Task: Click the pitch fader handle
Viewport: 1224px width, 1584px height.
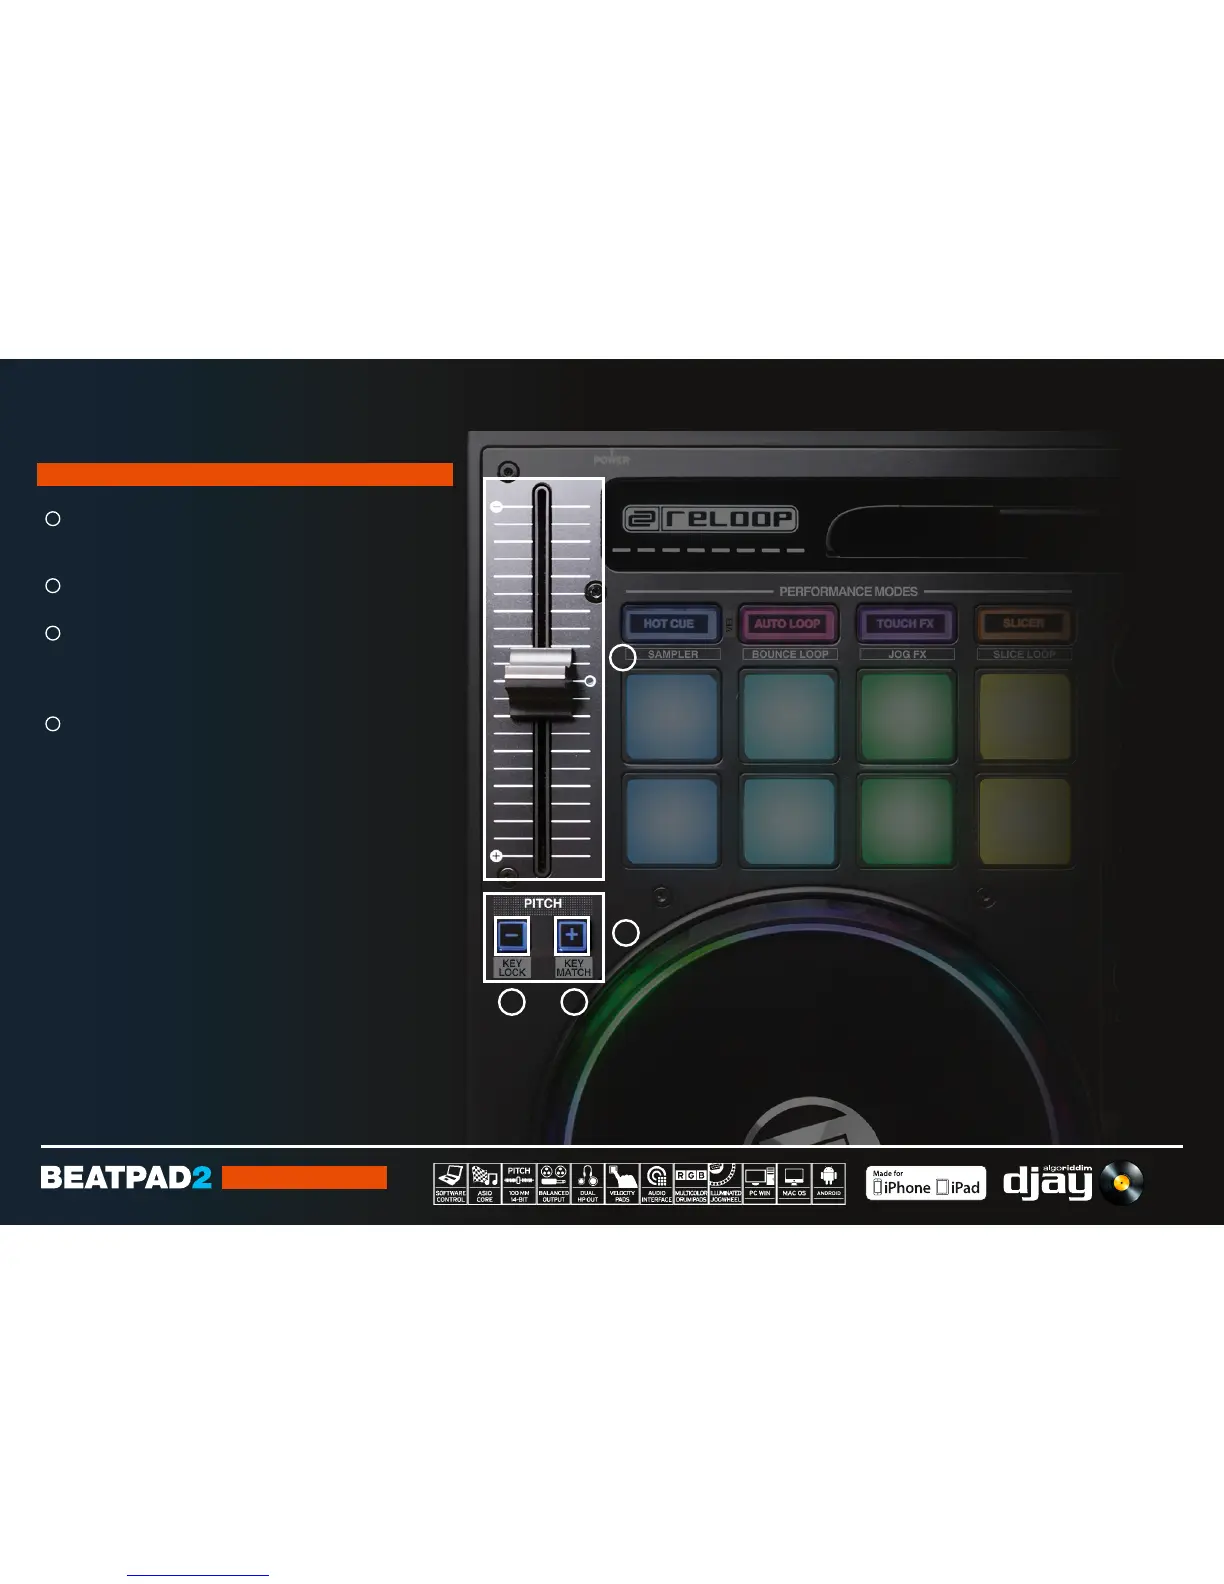Action: [x=539, y=684]
